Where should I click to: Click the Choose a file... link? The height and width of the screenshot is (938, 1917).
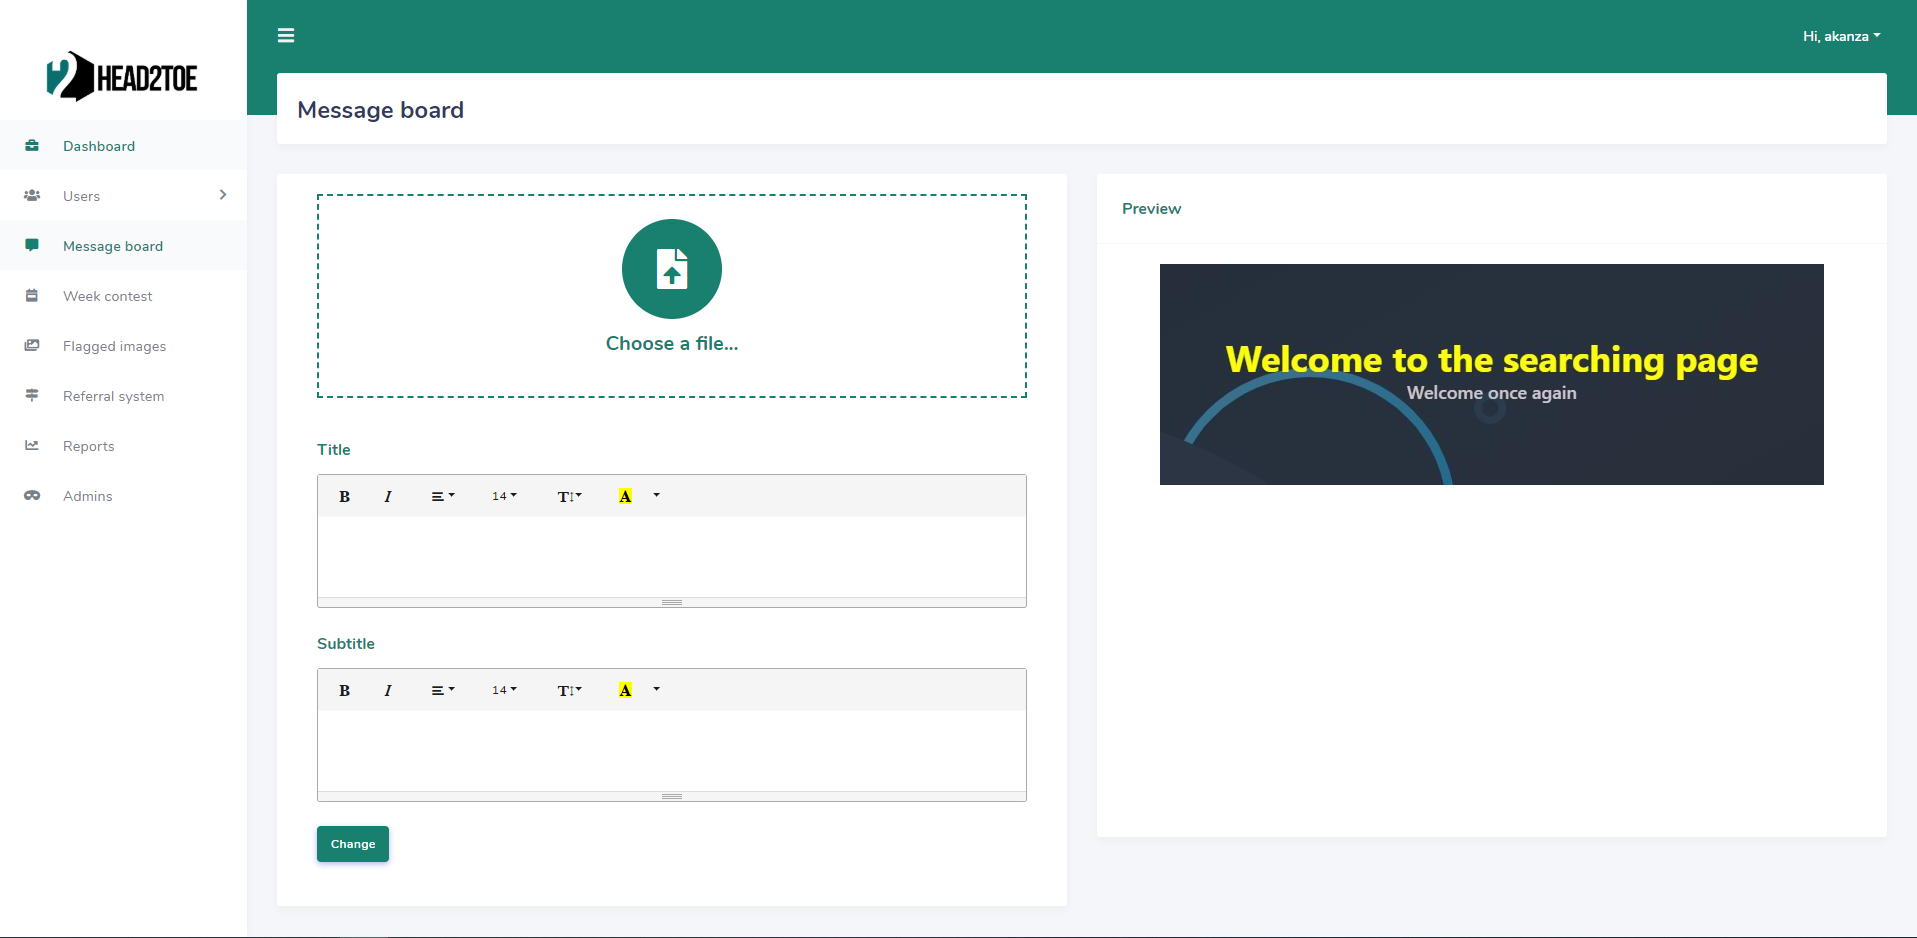point(672,344)
